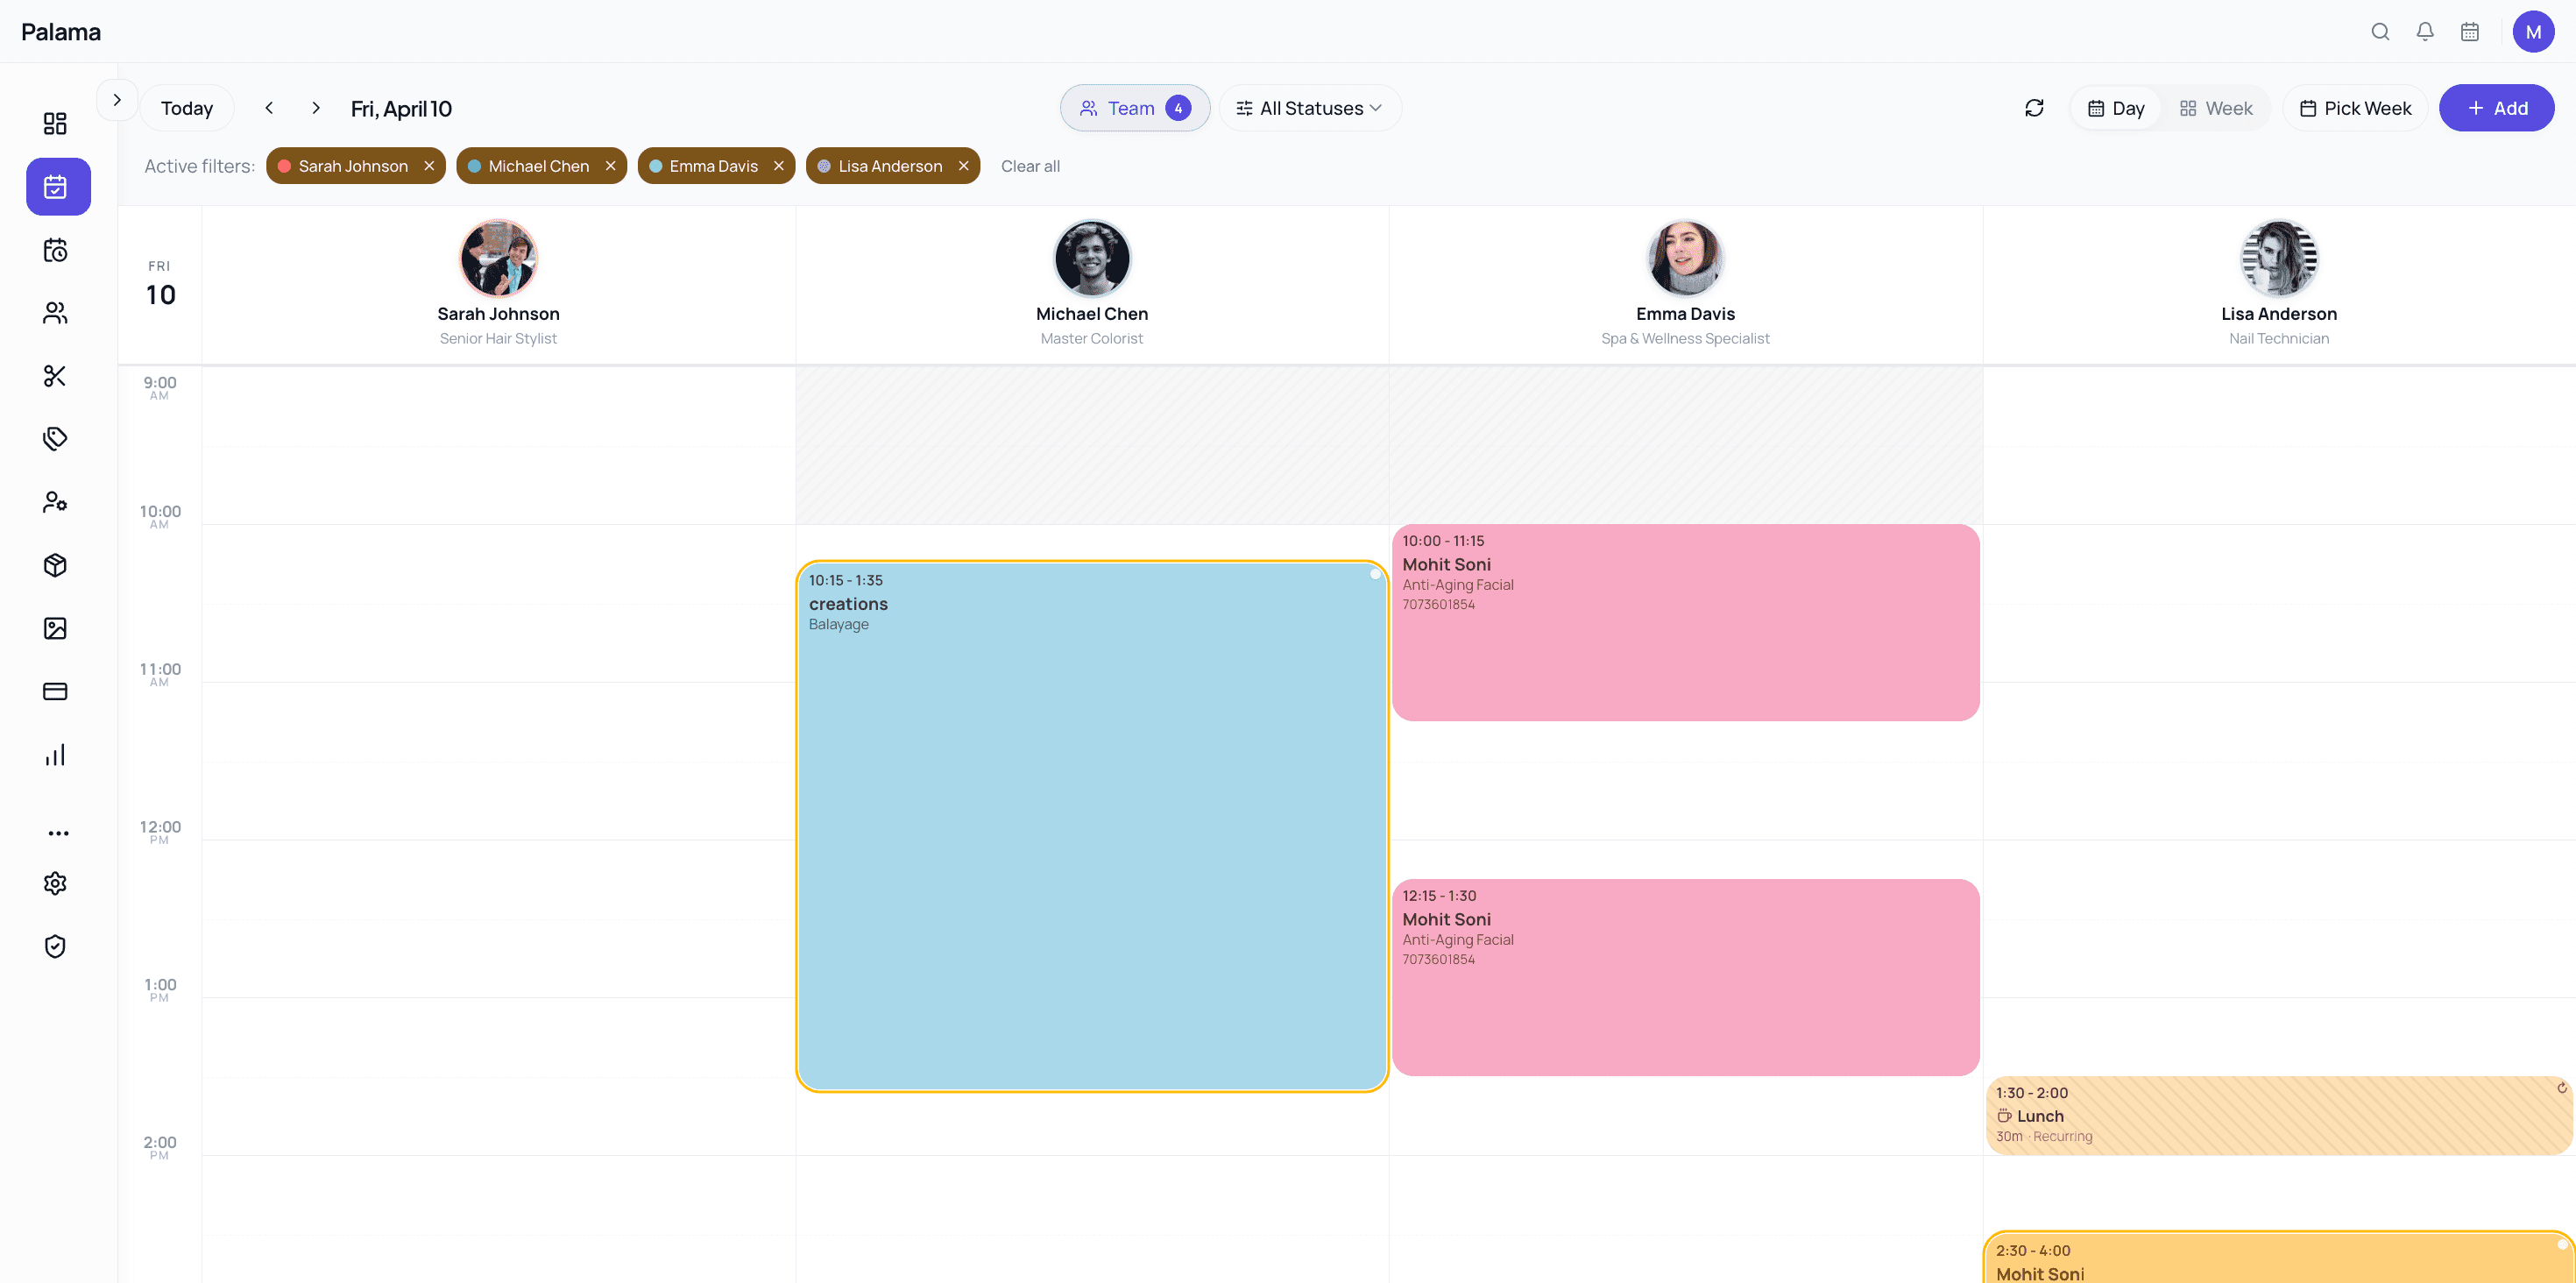Remove the Lisa Anderson filter
Screen dimensions: 2576x1283
point(963,166)
